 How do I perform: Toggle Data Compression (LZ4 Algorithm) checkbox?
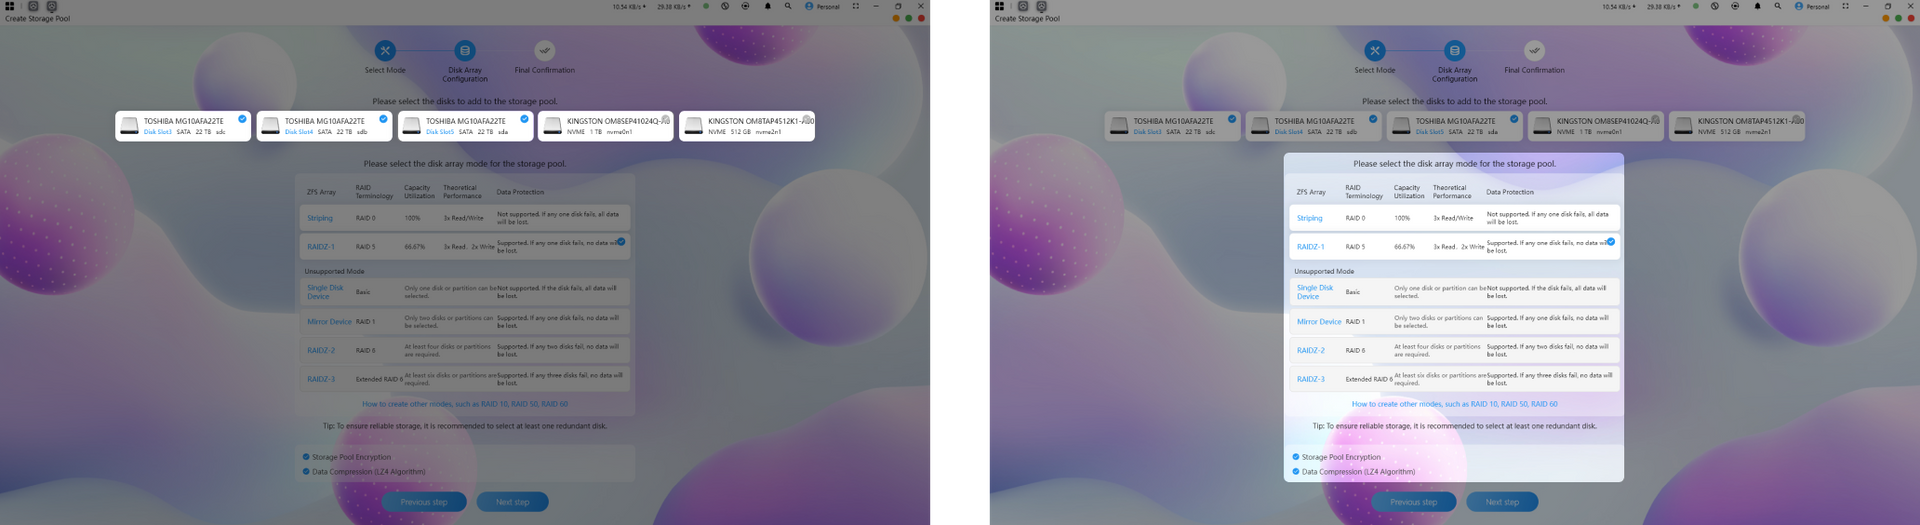coord(1296,472)
